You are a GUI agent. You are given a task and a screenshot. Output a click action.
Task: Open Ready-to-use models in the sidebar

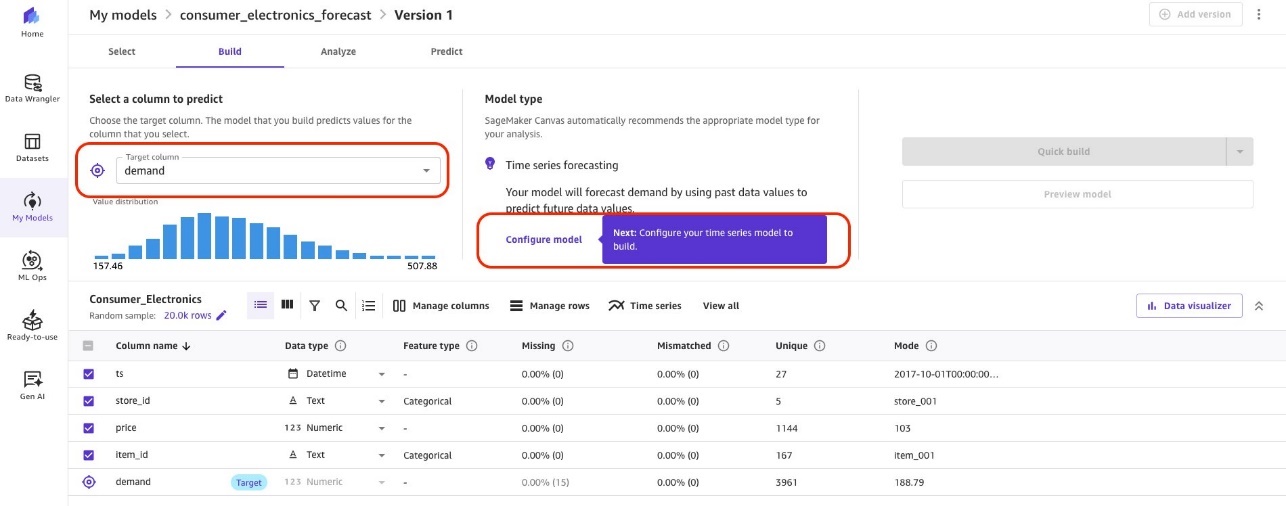32,326
